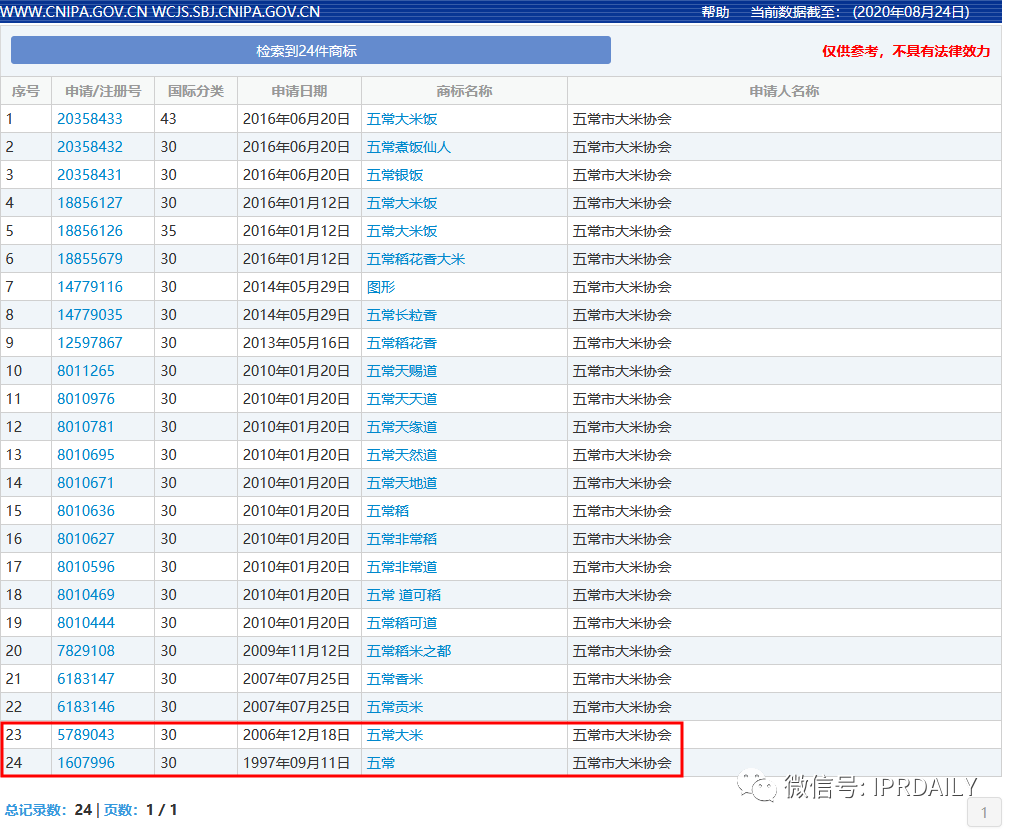Viewport: 1009px width, 831px height.
Task: Open trademark 五常非常稻
Action: coord(402,539)
